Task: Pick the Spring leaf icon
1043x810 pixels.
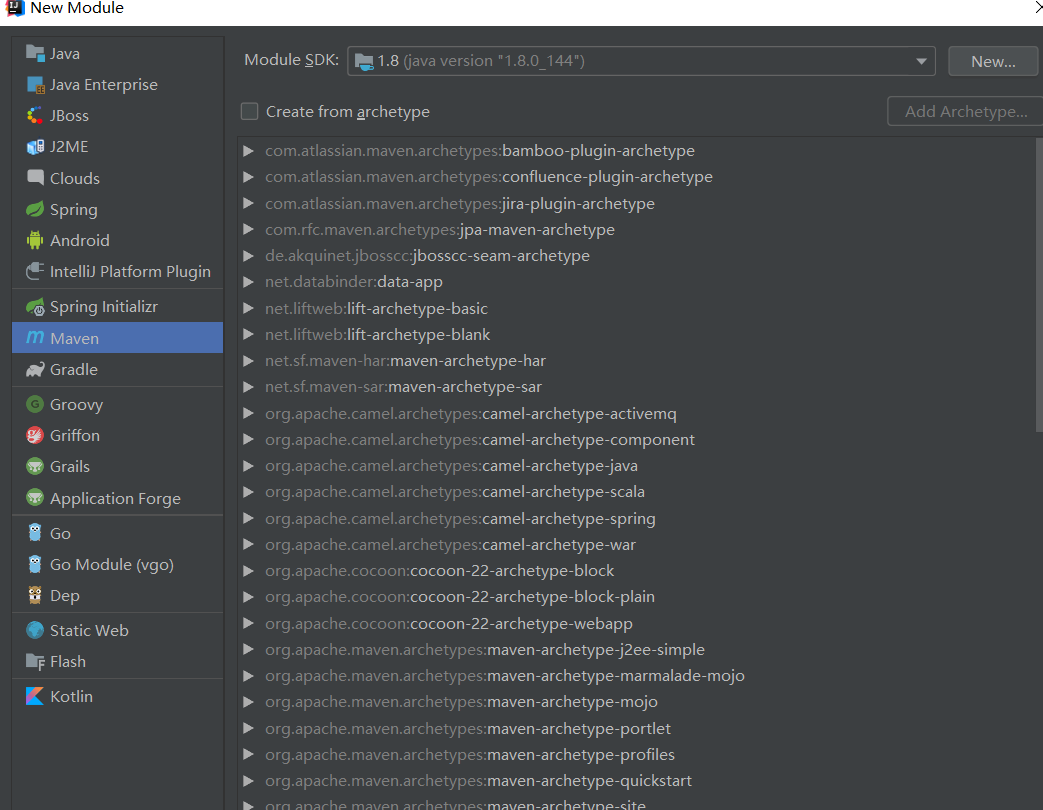Action: pos(35,209)
